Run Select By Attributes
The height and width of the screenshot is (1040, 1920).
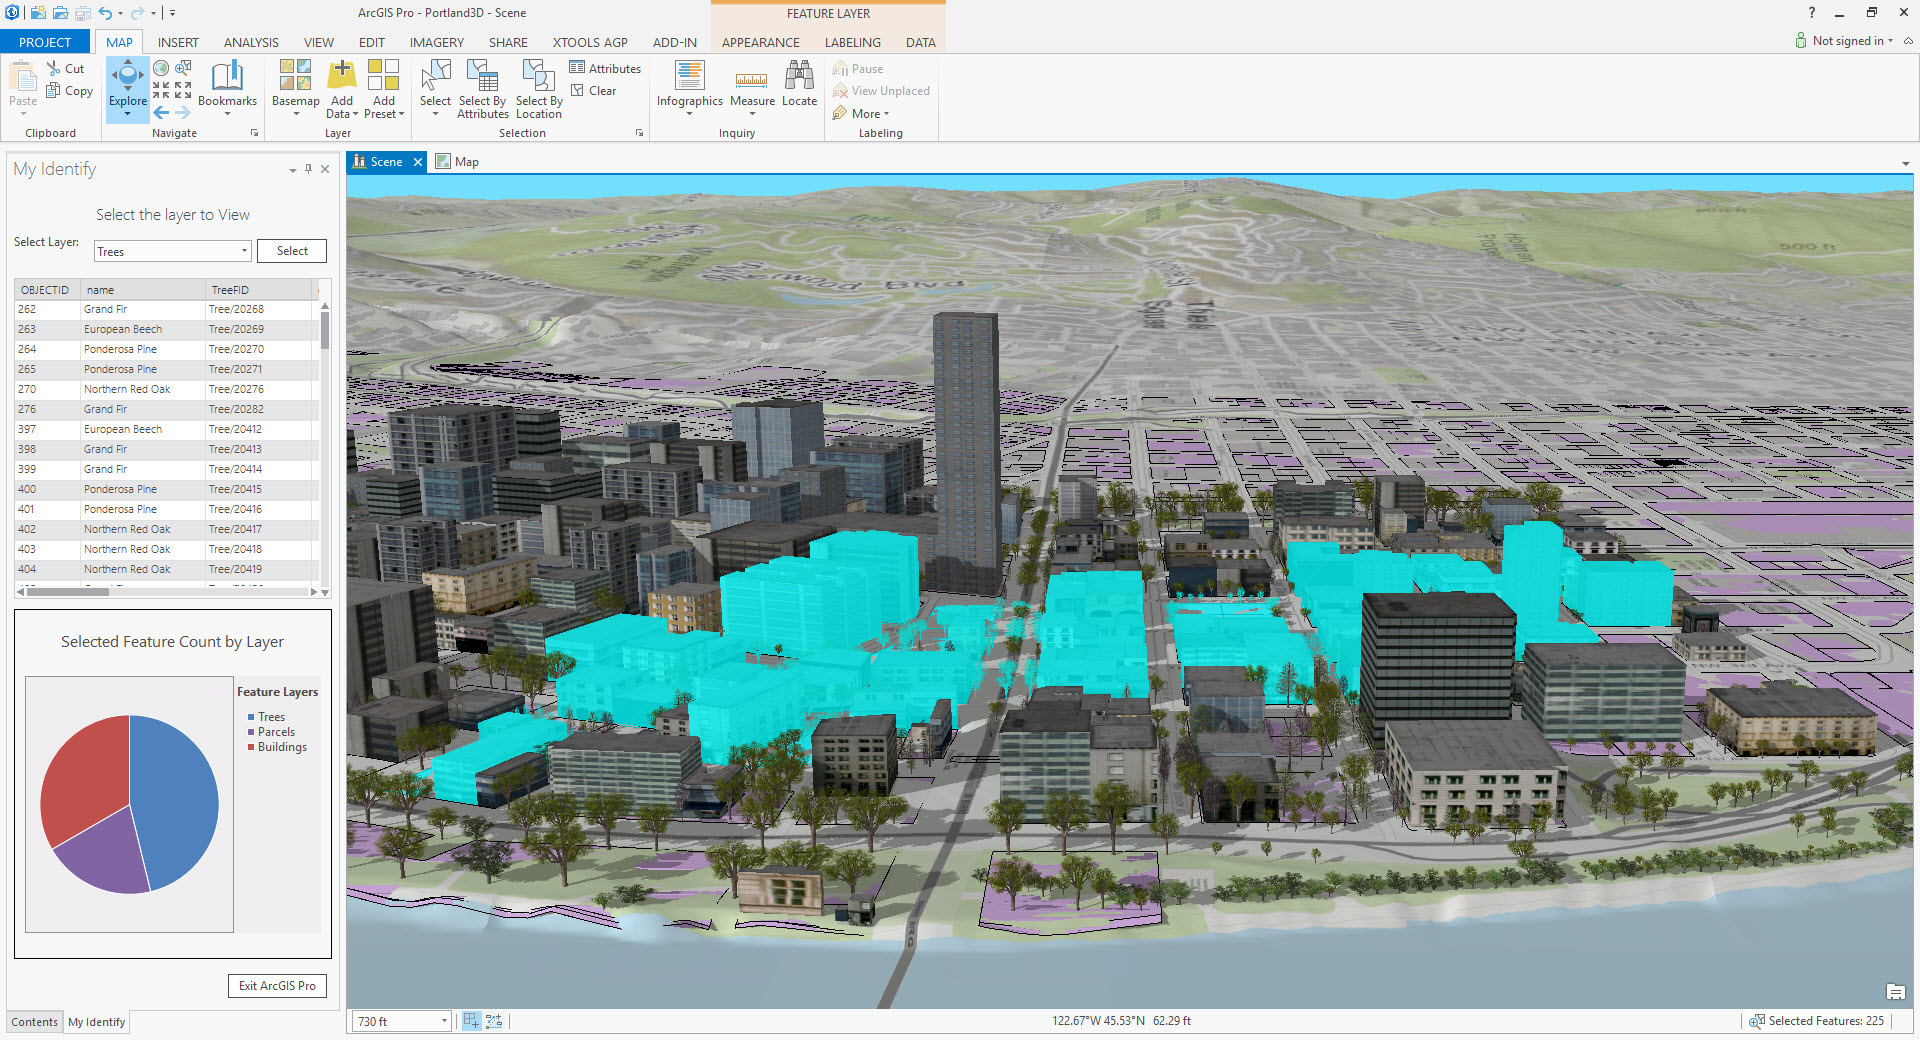[482, 90]
